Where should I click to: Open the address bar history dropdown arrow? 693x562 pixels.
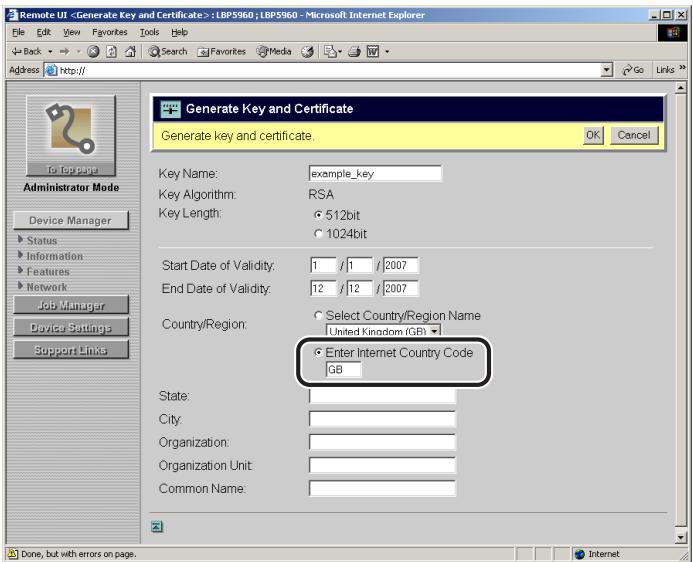tap(607, 70)
